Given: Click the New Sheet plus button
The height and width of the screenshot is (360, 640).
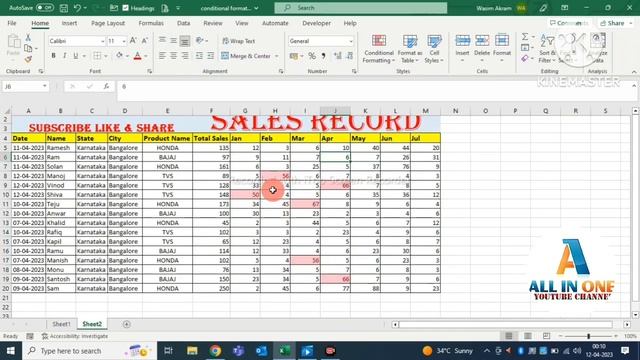Looking at the screenshot, I should 127,324.
